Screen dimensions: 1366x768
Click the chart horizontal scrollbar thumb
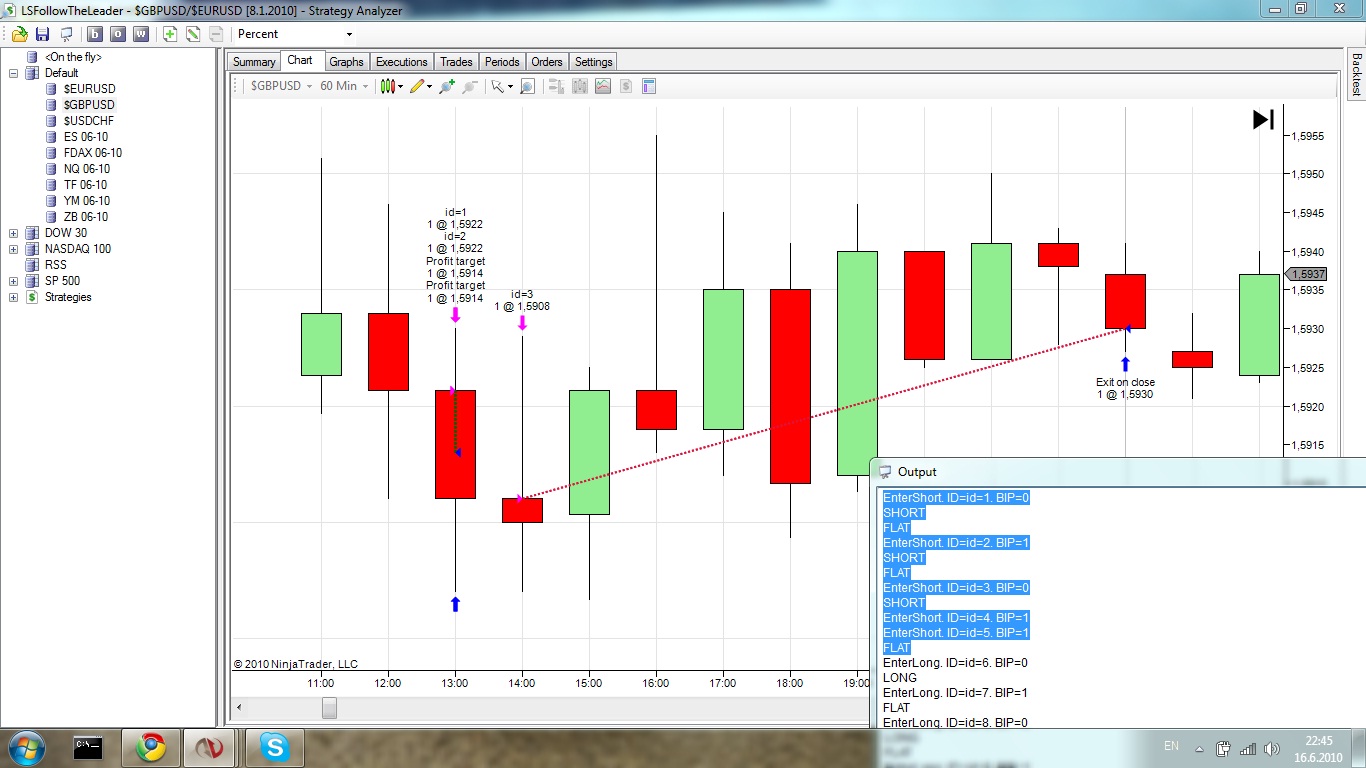[329, 708]
